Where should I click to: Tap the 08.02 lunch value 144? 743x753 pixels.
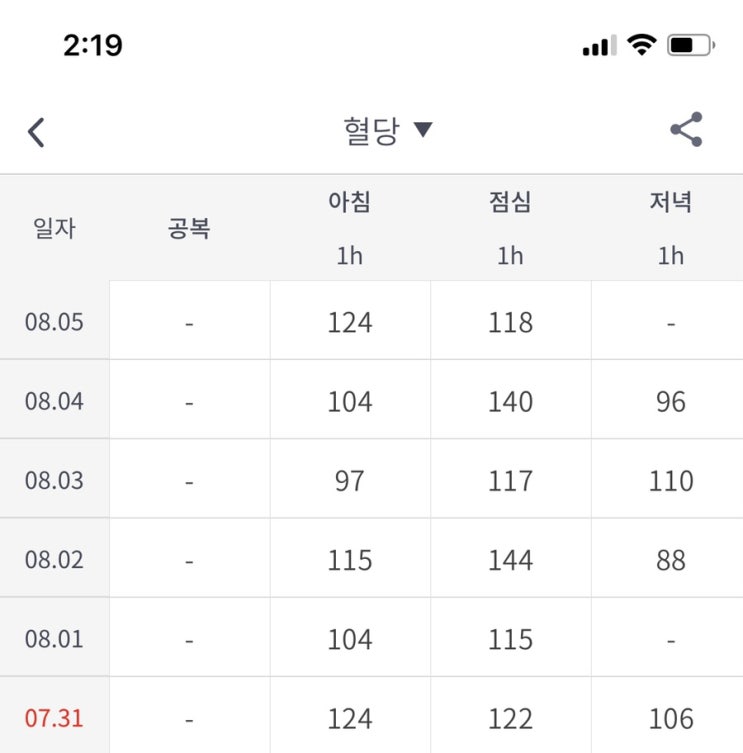[510, 560]
